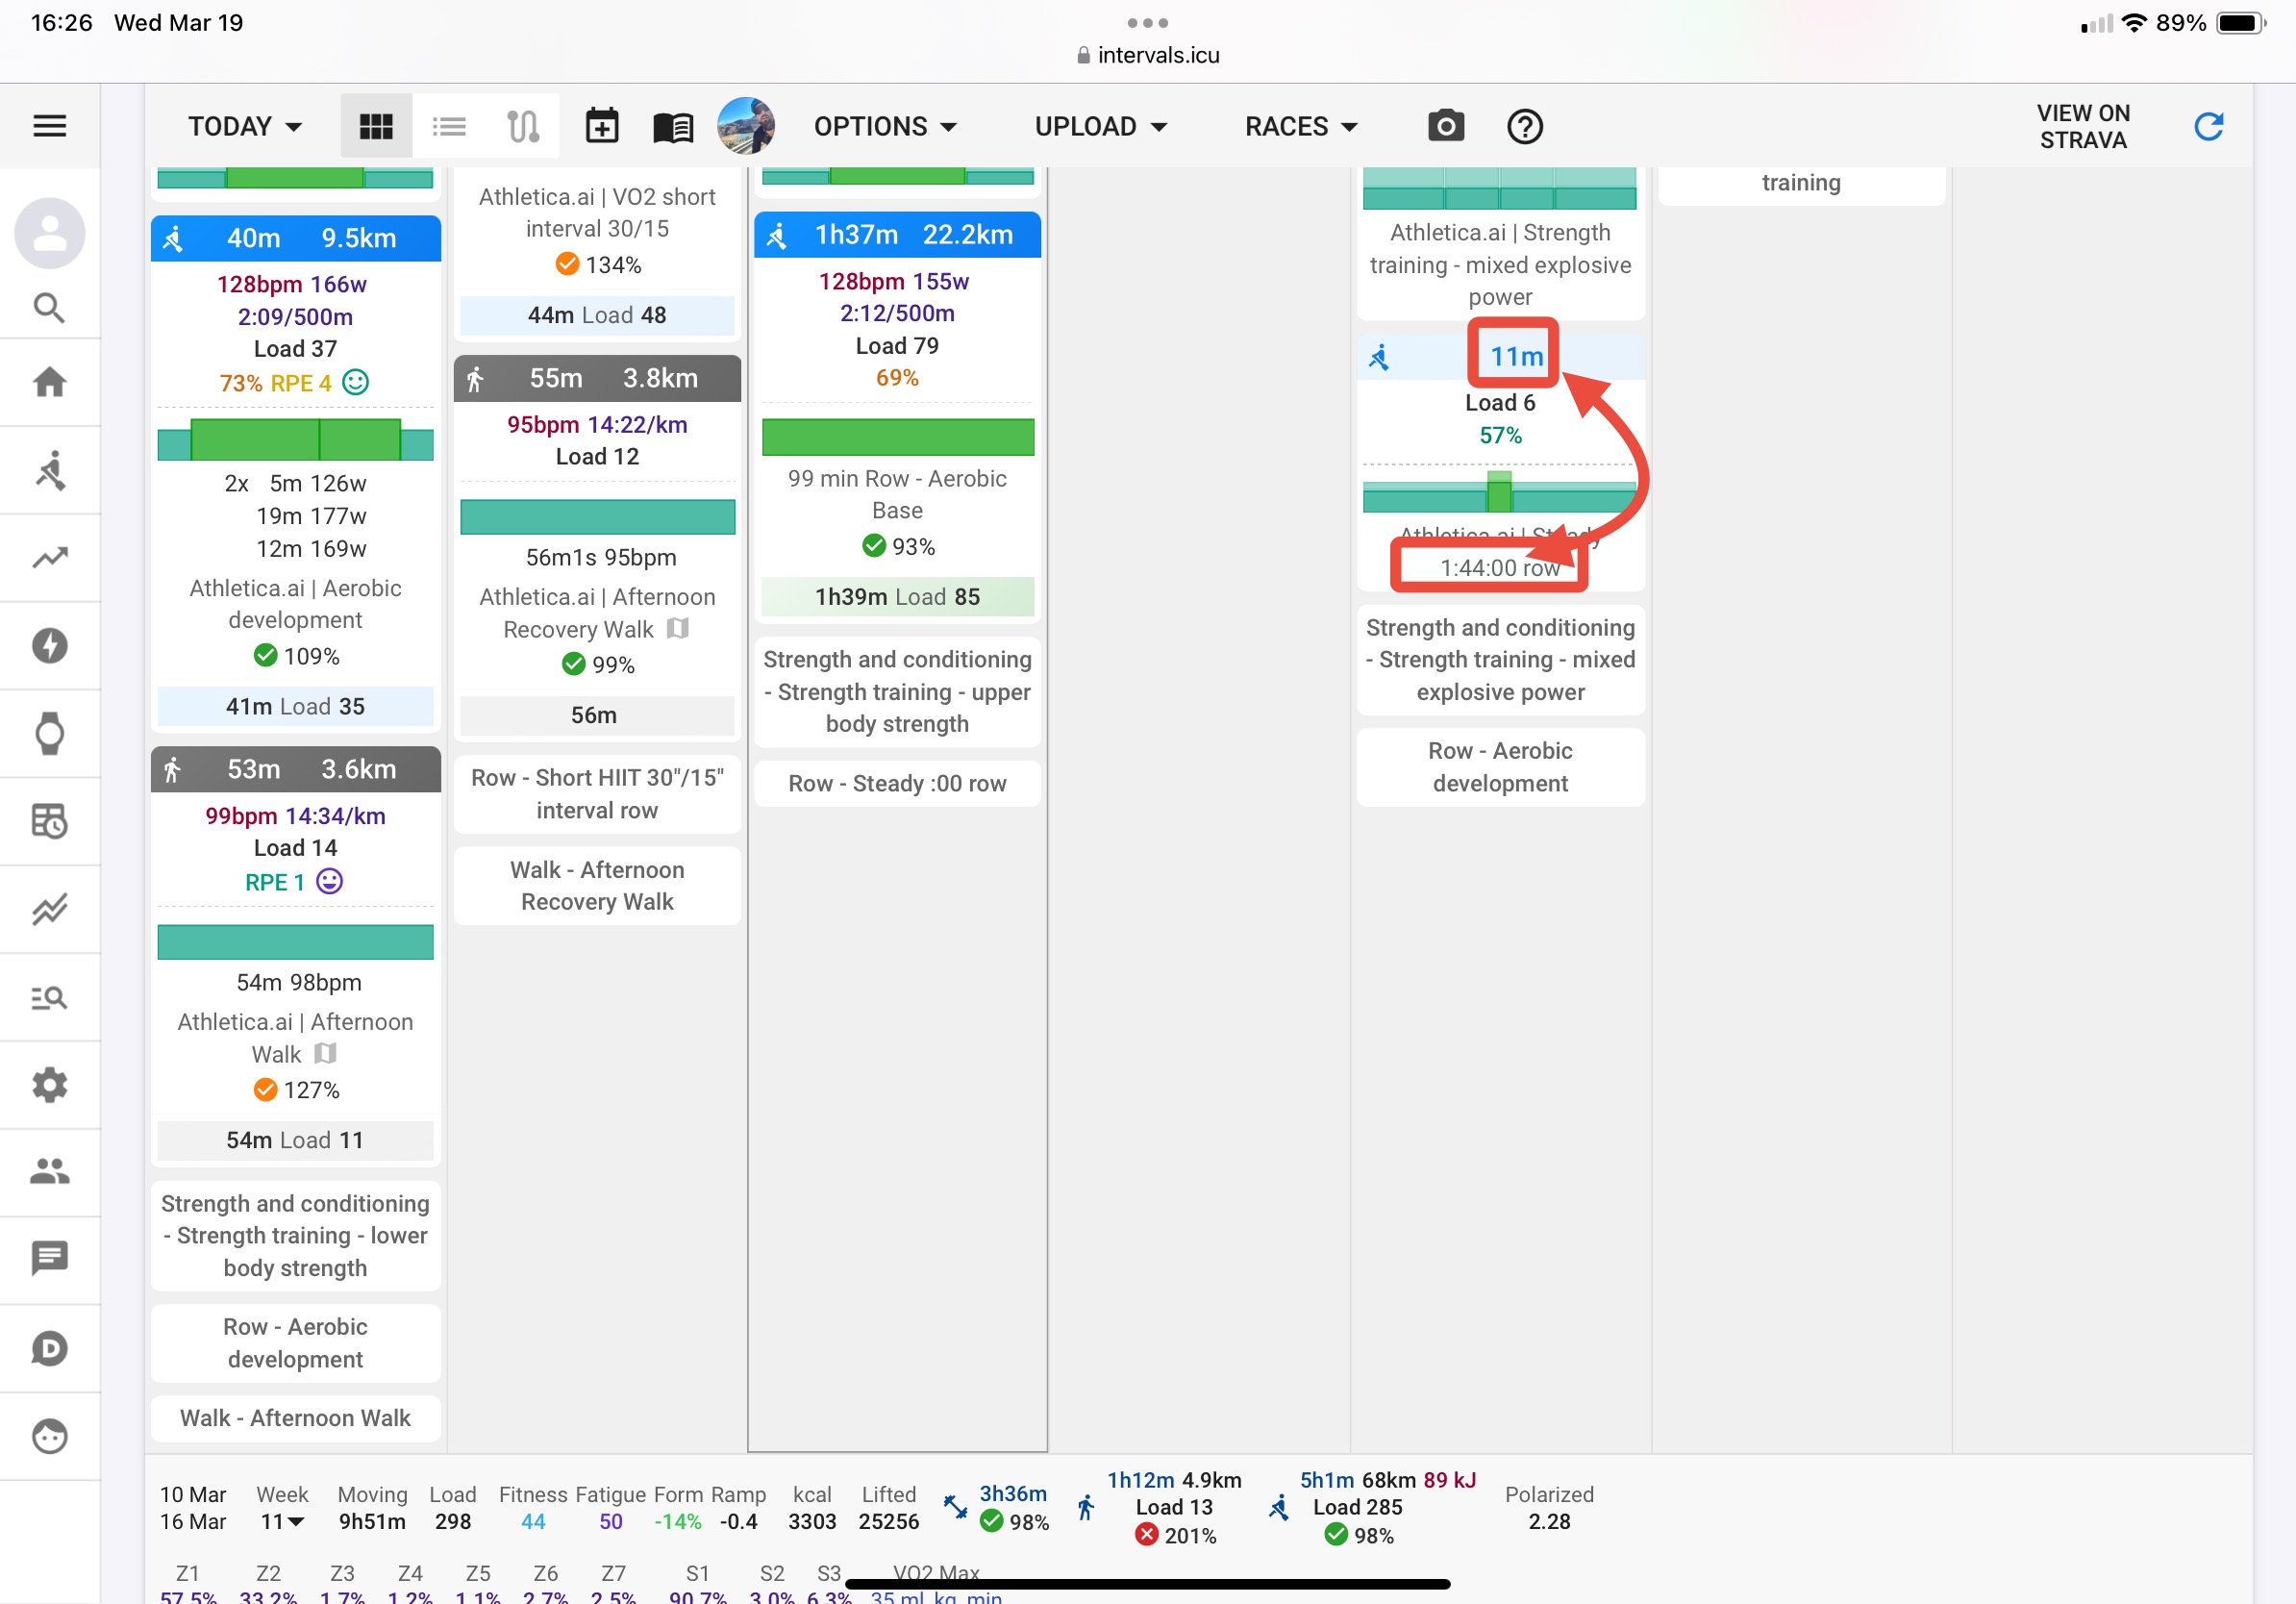Expand the TODAY dropdown
Viewport: 2296px width, 1604px height.
(245, 126)
